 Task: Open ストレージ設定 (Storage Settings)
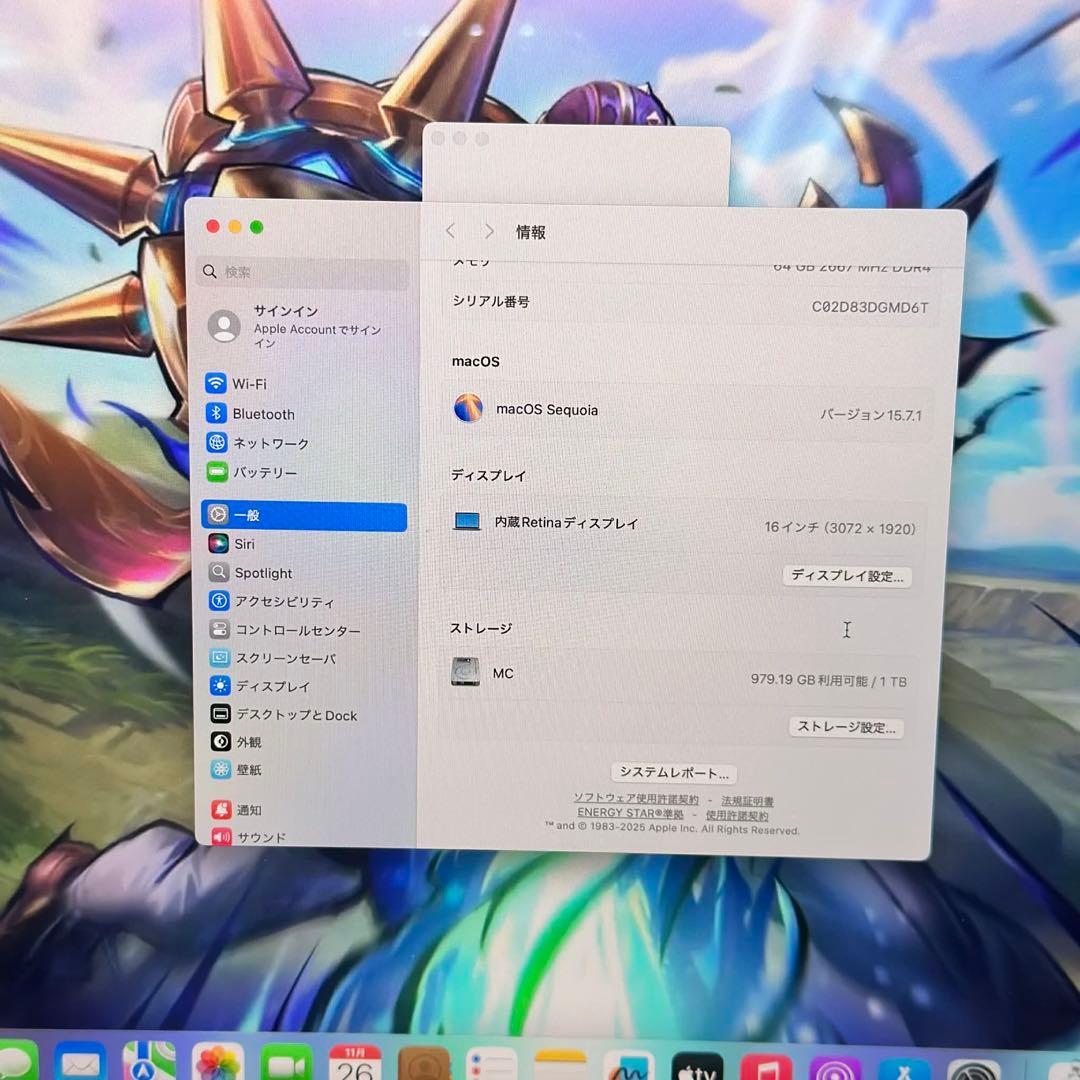point(846,727)
